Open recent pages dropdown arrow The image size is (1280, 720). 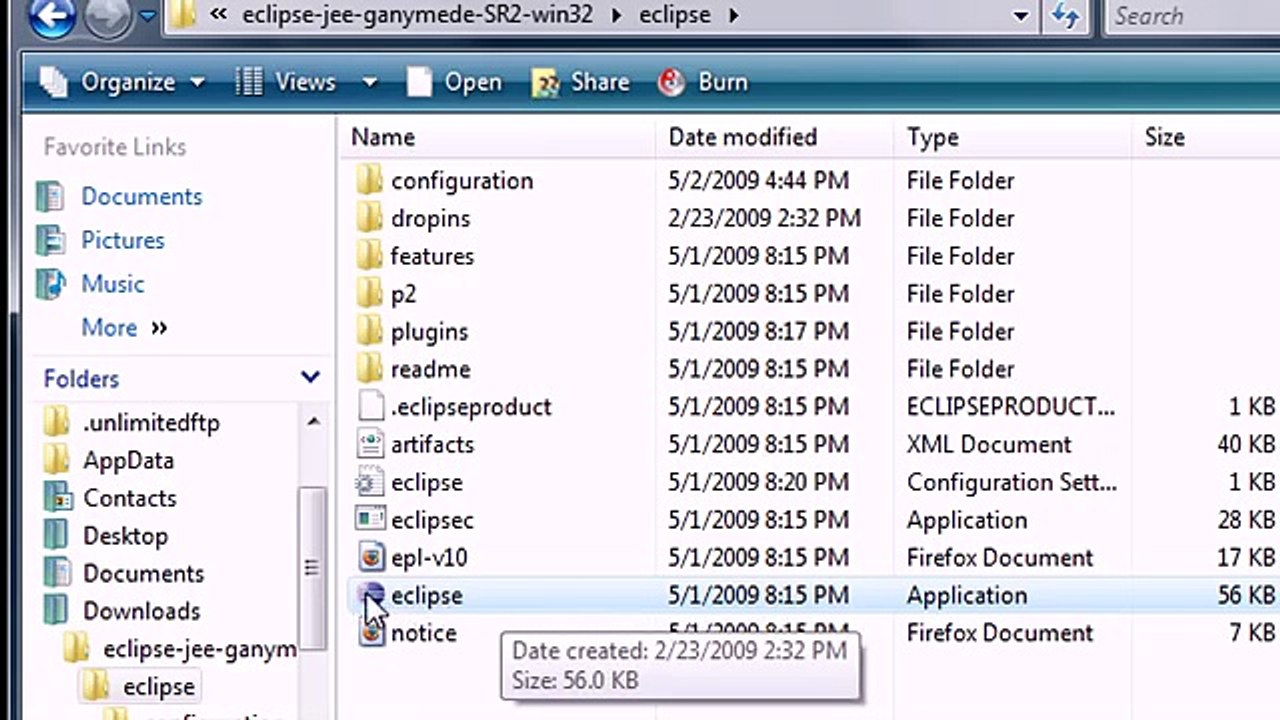point(148,16)
